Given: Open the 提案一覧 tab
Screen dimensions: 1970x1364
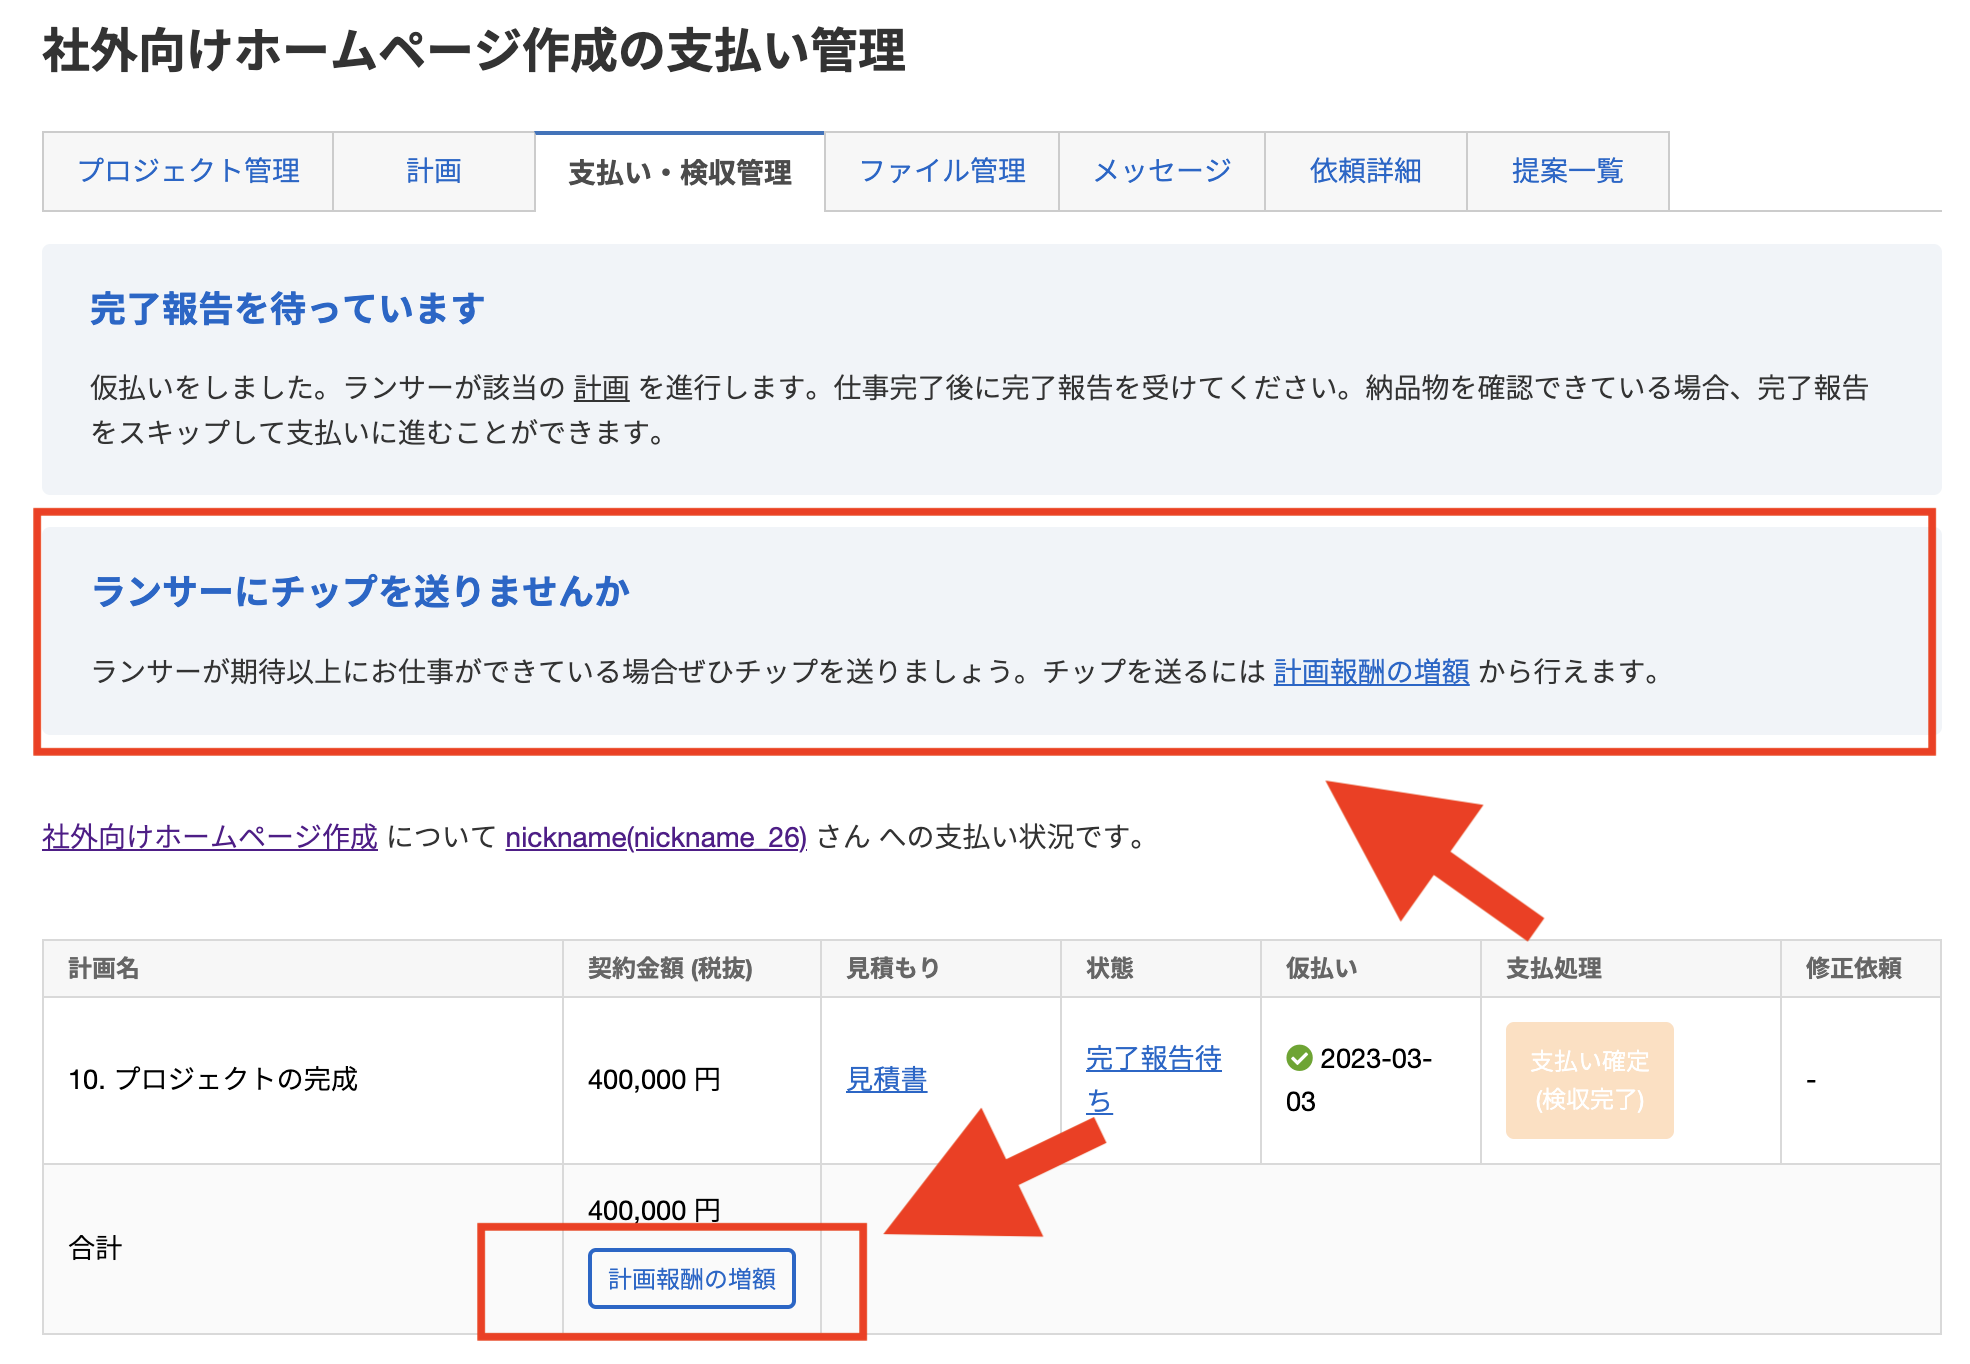Looking at the screenshot, I should click(x=1566, y=172).
